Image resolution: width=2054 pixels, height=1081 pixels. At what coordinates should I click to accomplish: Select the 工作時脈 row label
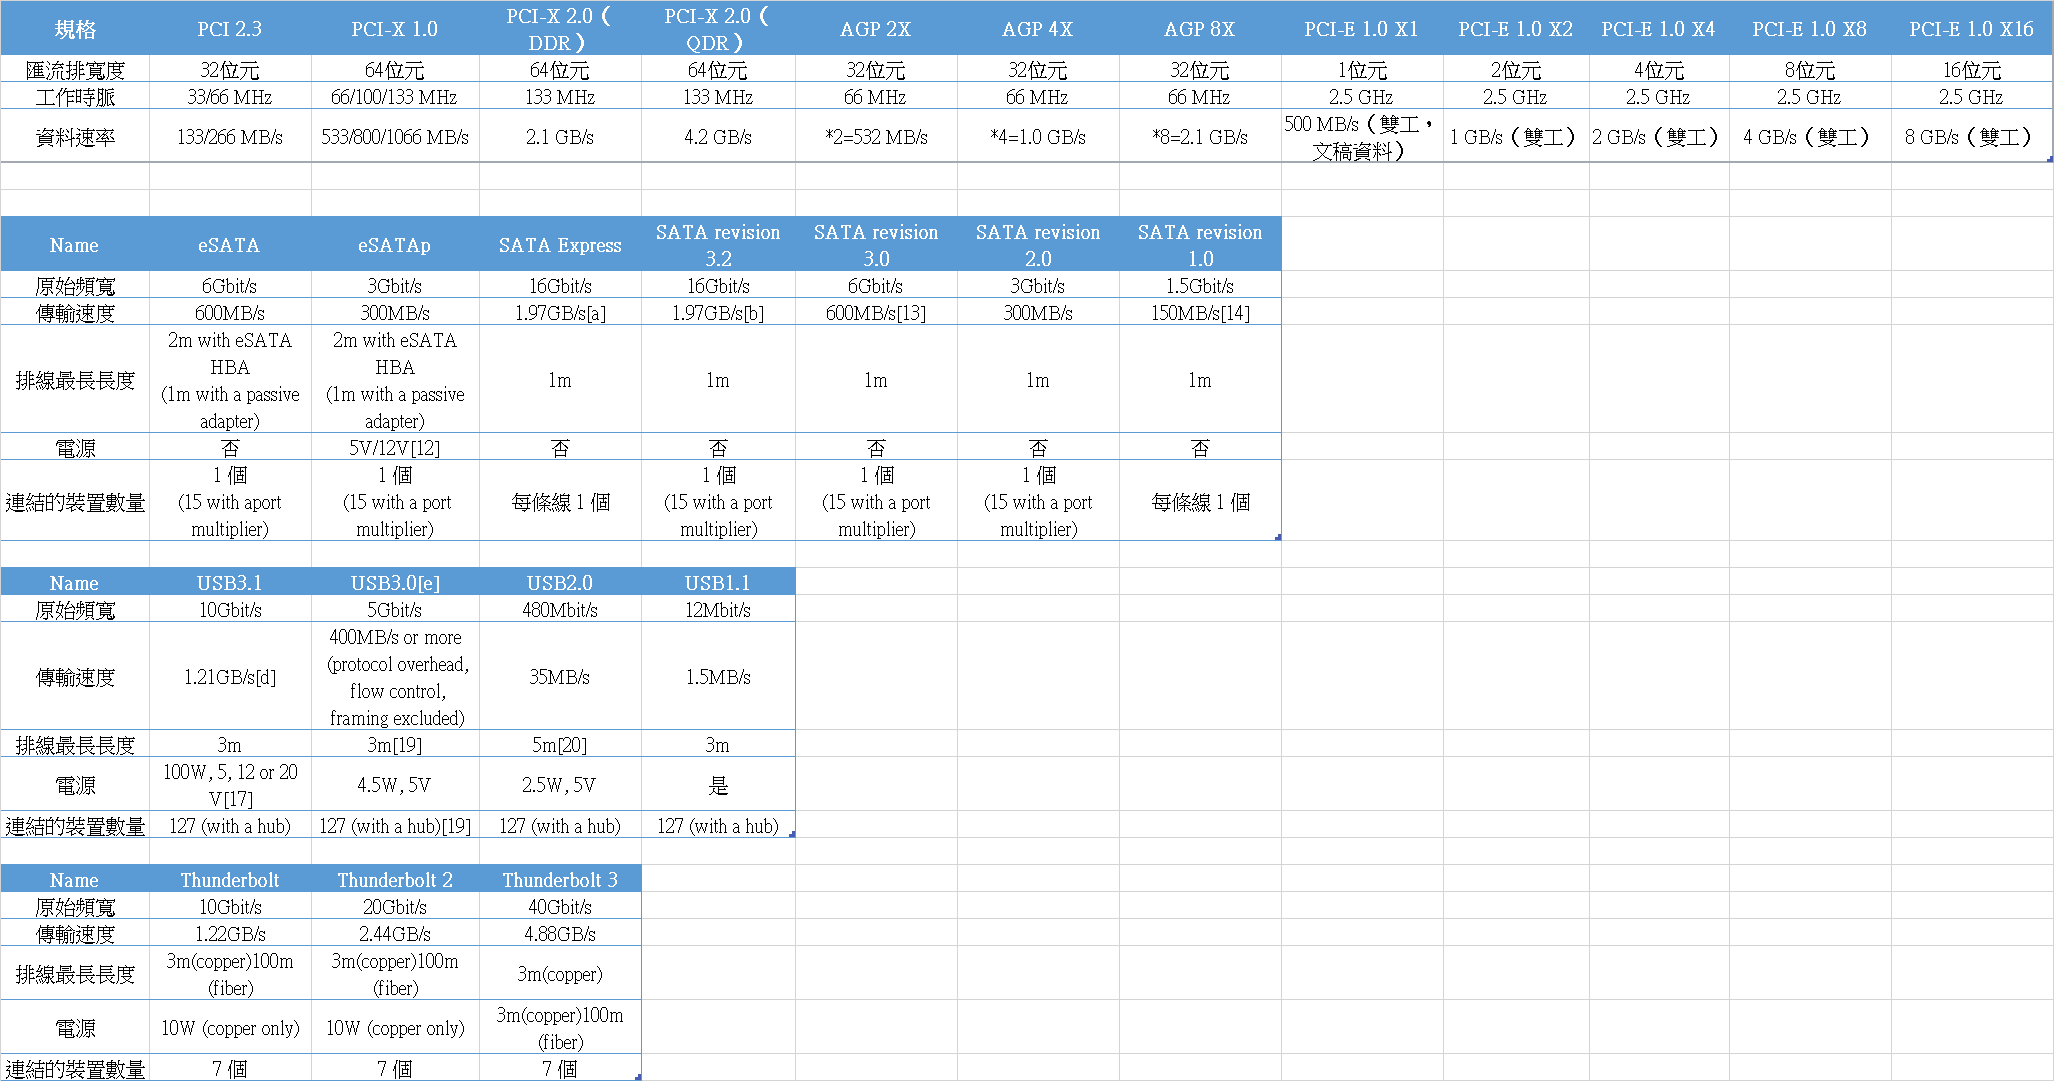[75, 96]
